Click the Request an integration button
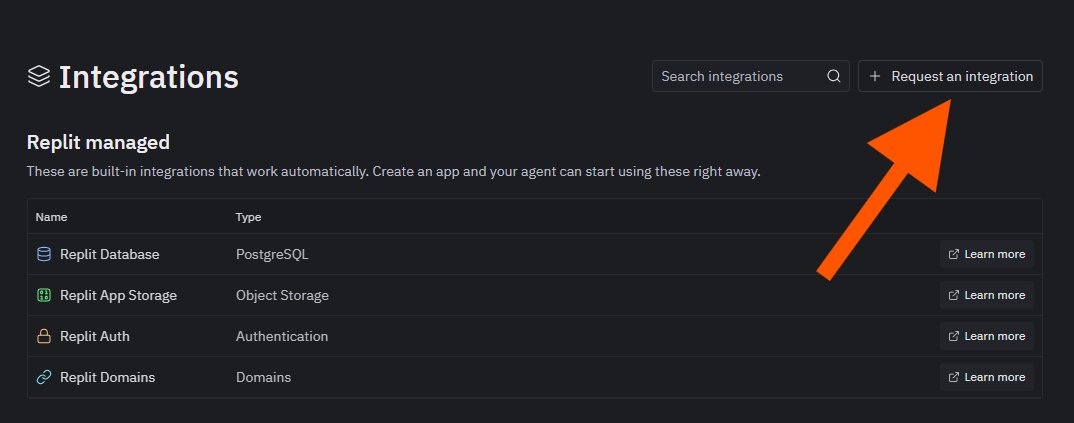 pos(950,76)
